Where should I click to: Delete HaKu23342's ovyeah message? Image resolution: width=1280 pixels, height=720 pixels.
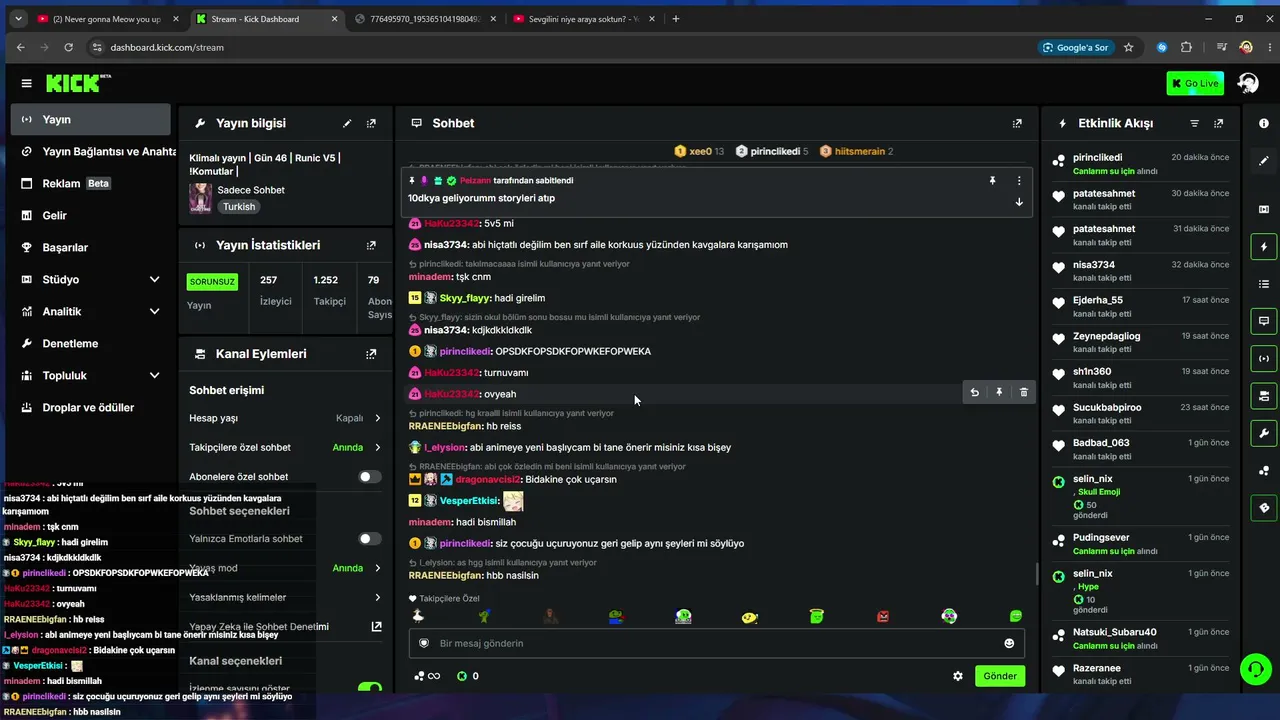1023,393
